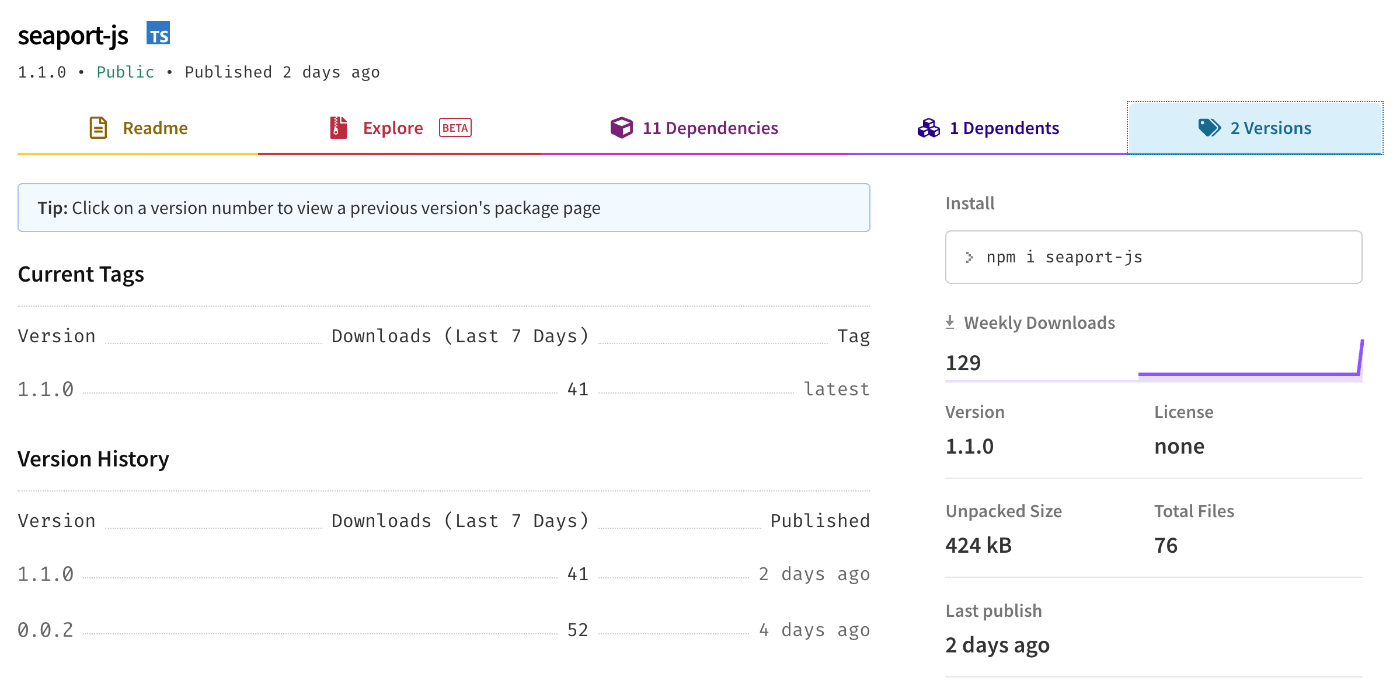Screen dimensions: 1400x695
Task: Click the Current Tags heading
Action: [x=81, y=274]
